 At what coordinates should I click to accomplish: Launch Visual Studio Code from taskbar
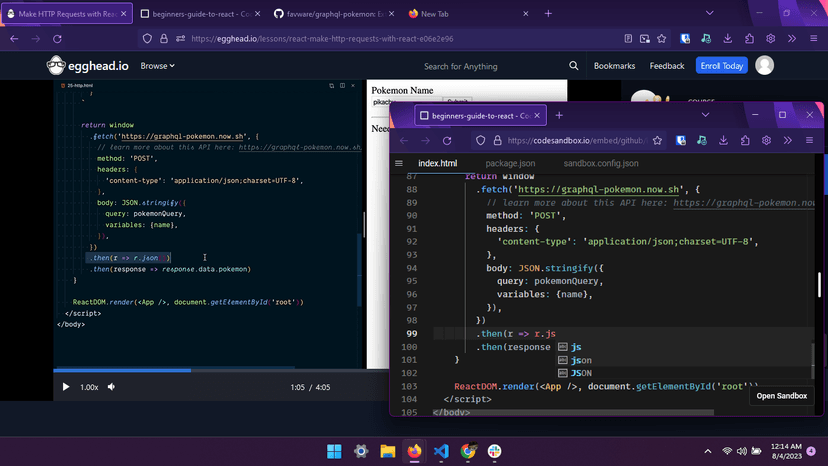point(441,452)
